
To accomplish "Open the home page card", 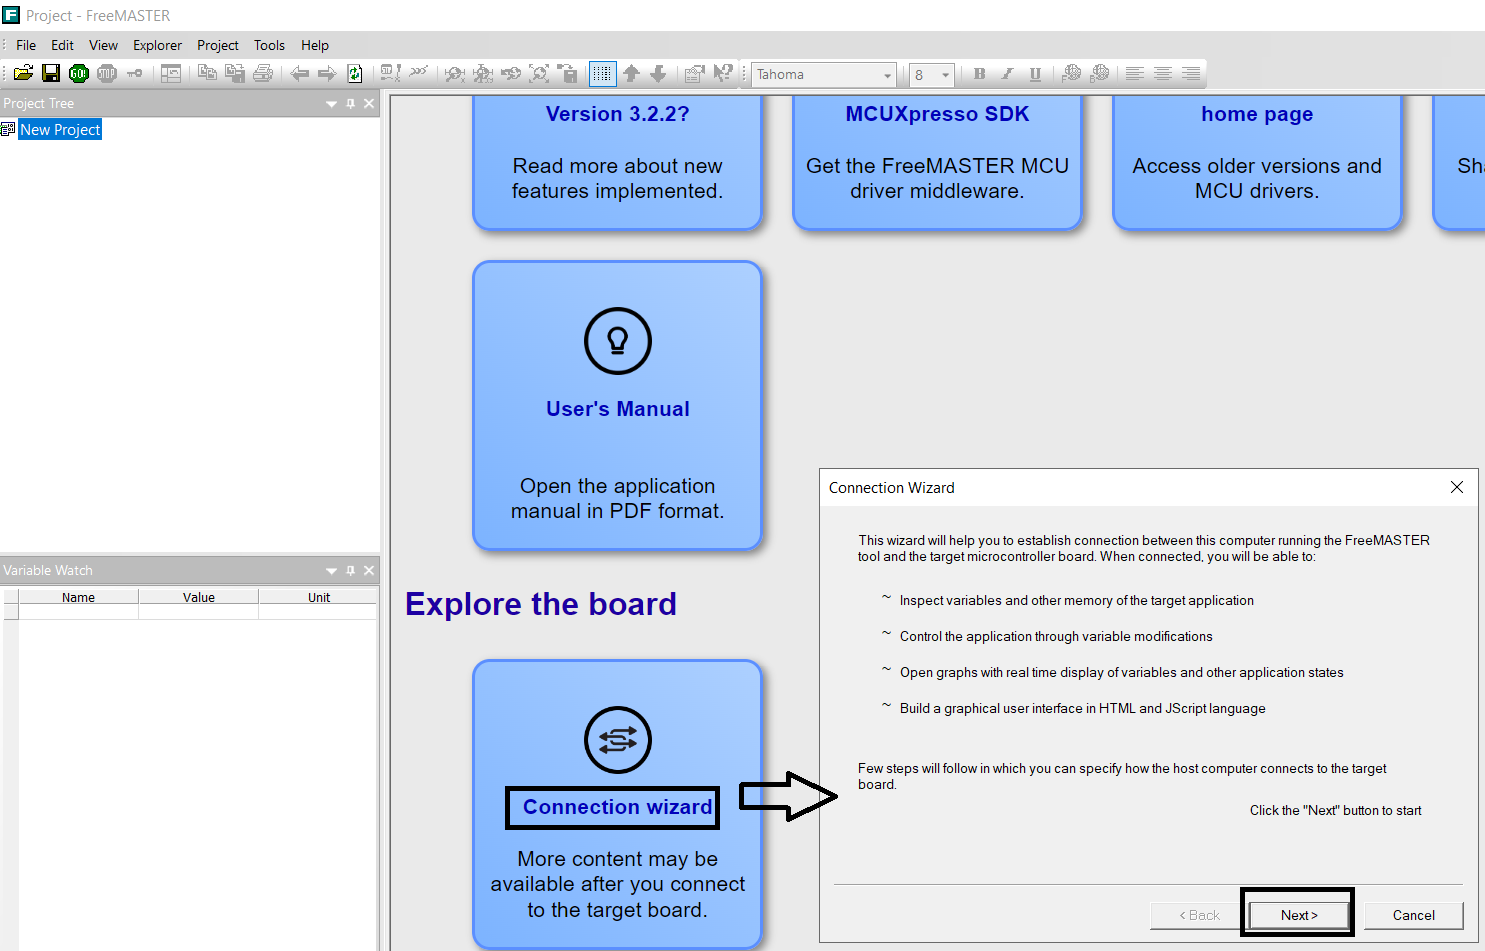I will tap(1257, 162).
